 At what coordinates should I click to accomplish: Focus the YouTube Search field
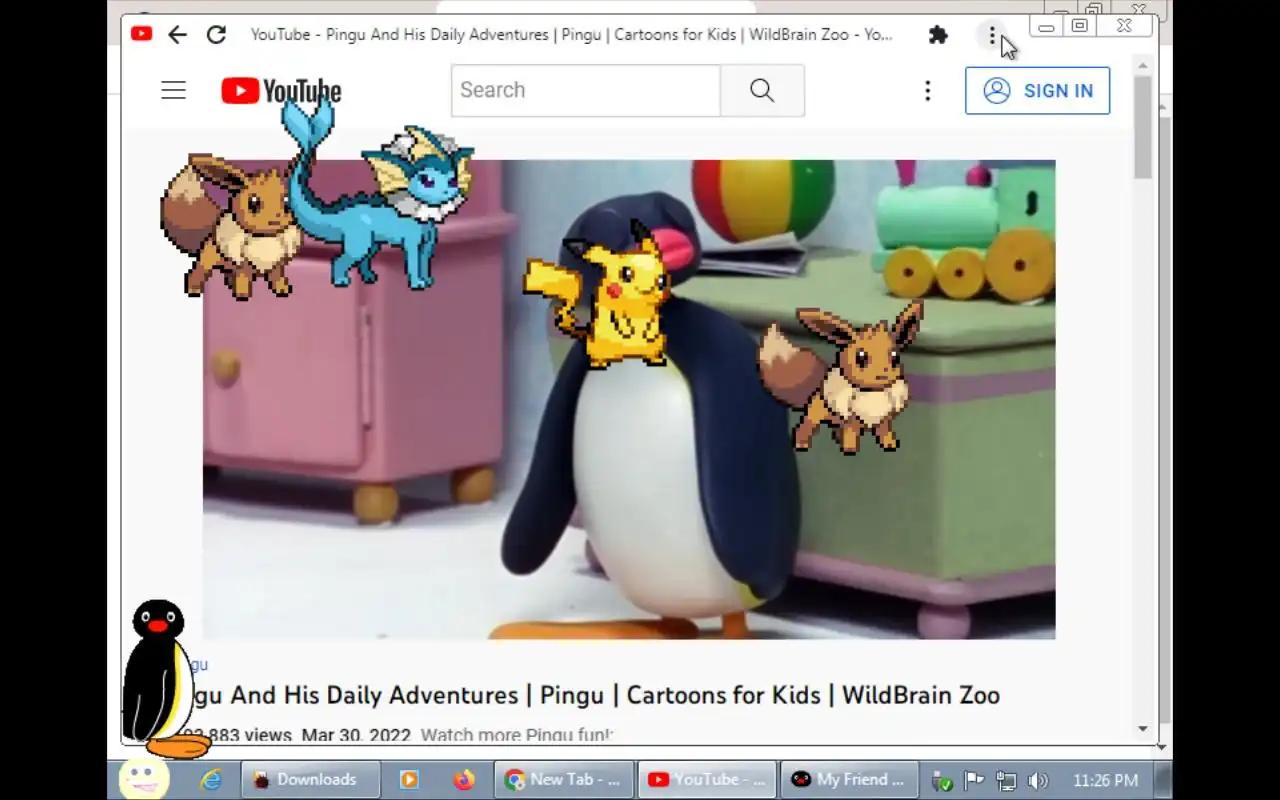pos(586,90)
